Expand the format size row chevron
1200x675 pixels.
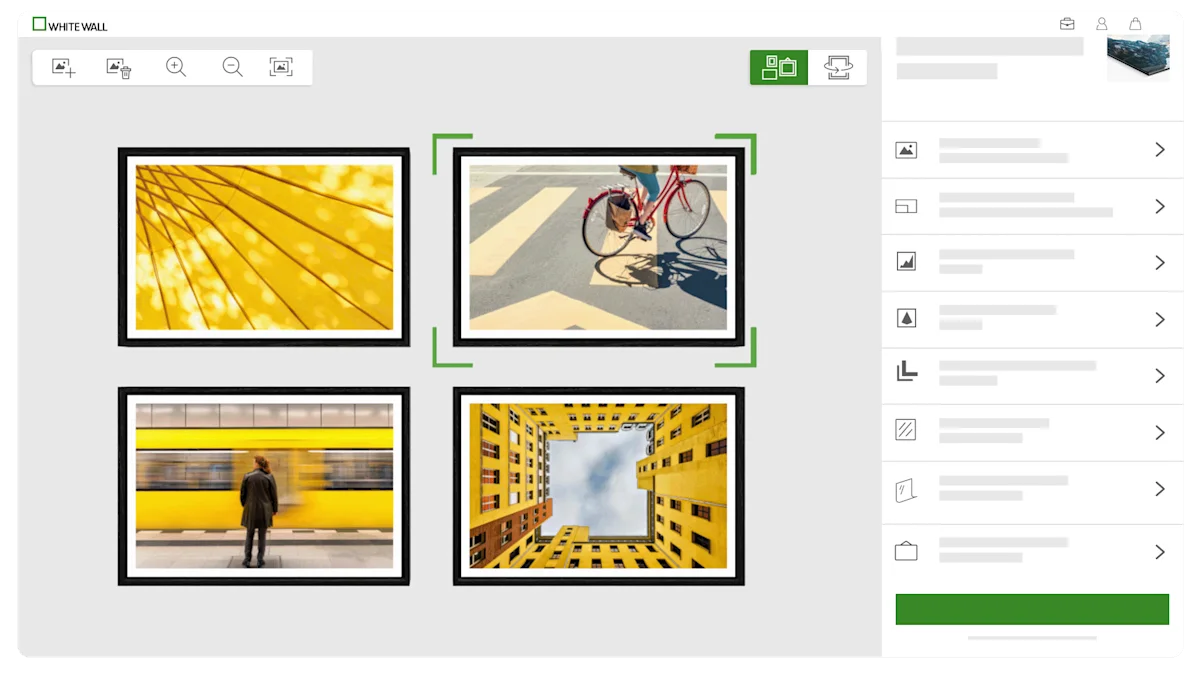click(1160, 206)
